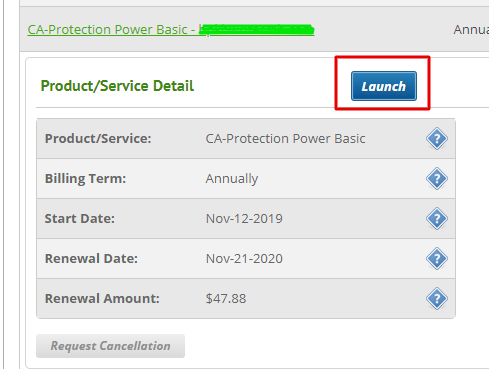
Task: Open help icon for Billing Term row
Action: tap(437, 178)
